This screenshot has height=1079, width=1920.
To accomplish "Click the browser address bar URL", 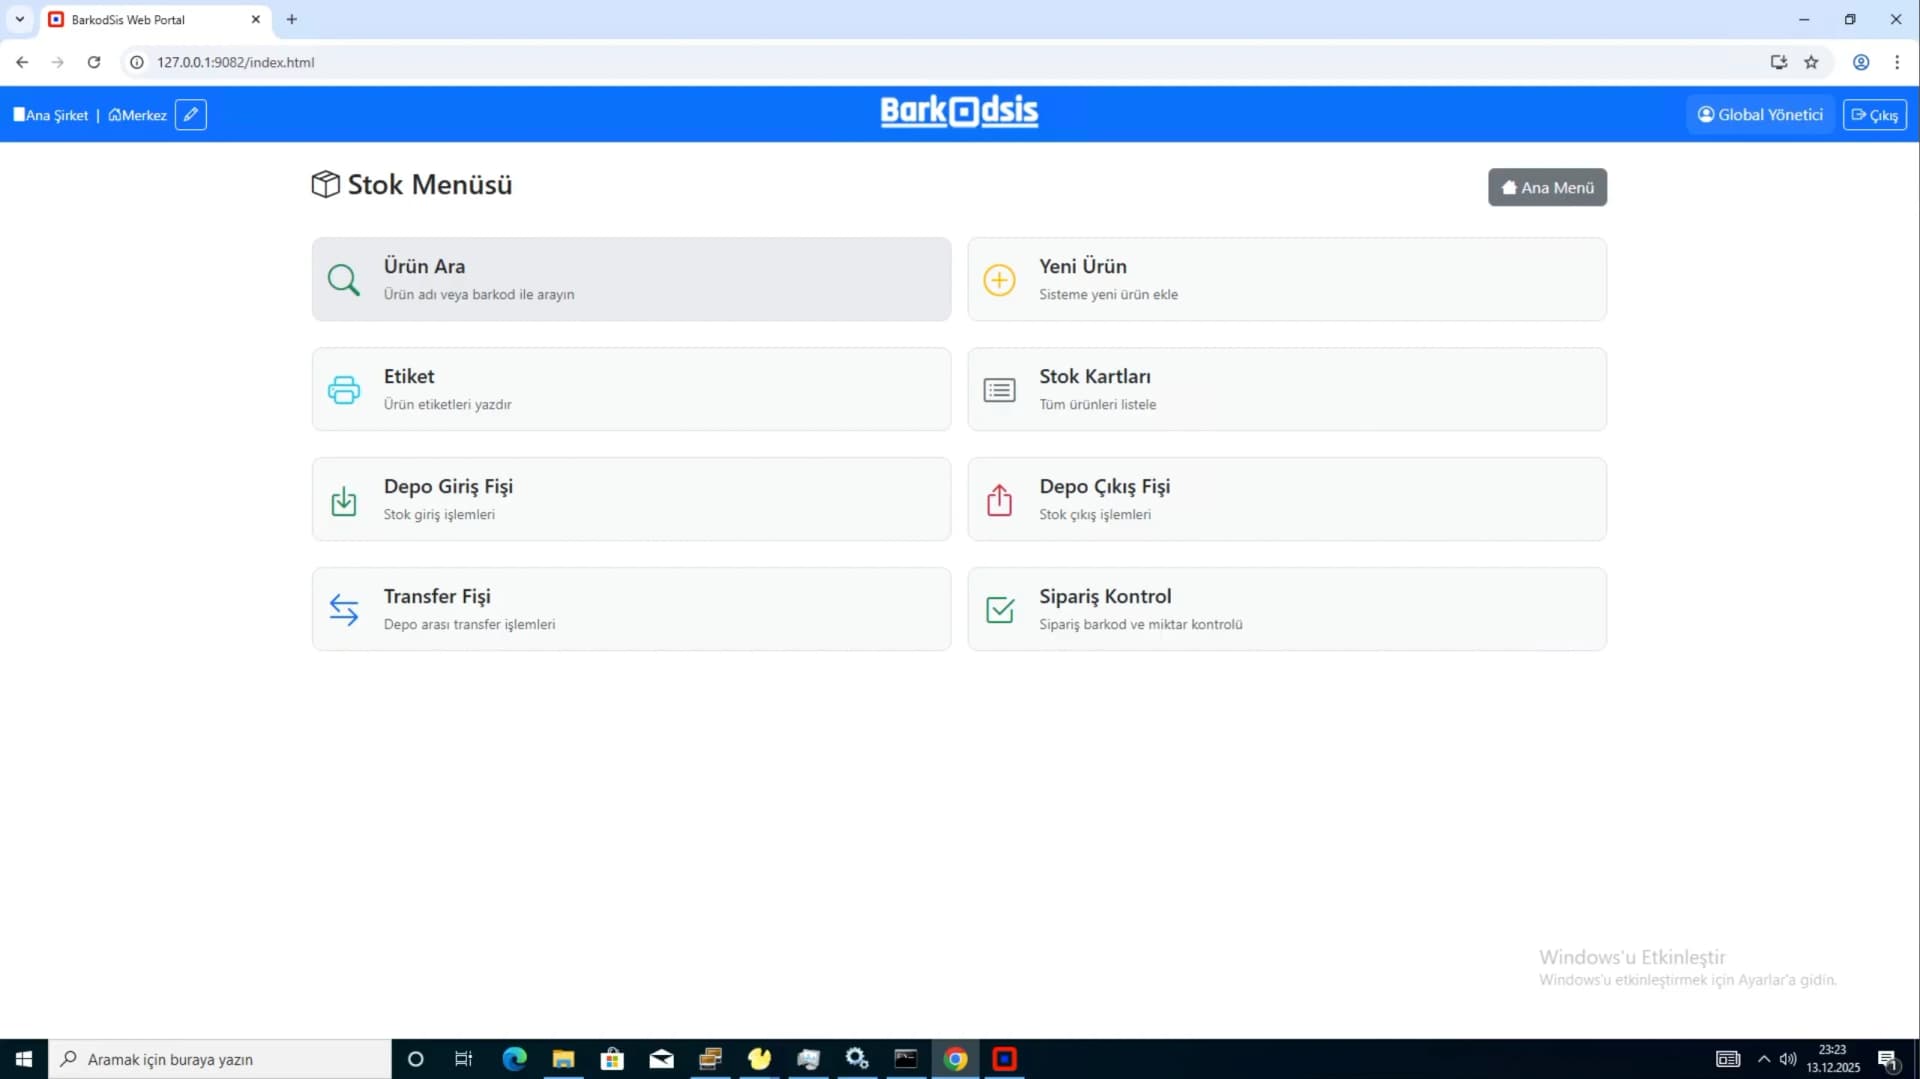I will [235, 62].
